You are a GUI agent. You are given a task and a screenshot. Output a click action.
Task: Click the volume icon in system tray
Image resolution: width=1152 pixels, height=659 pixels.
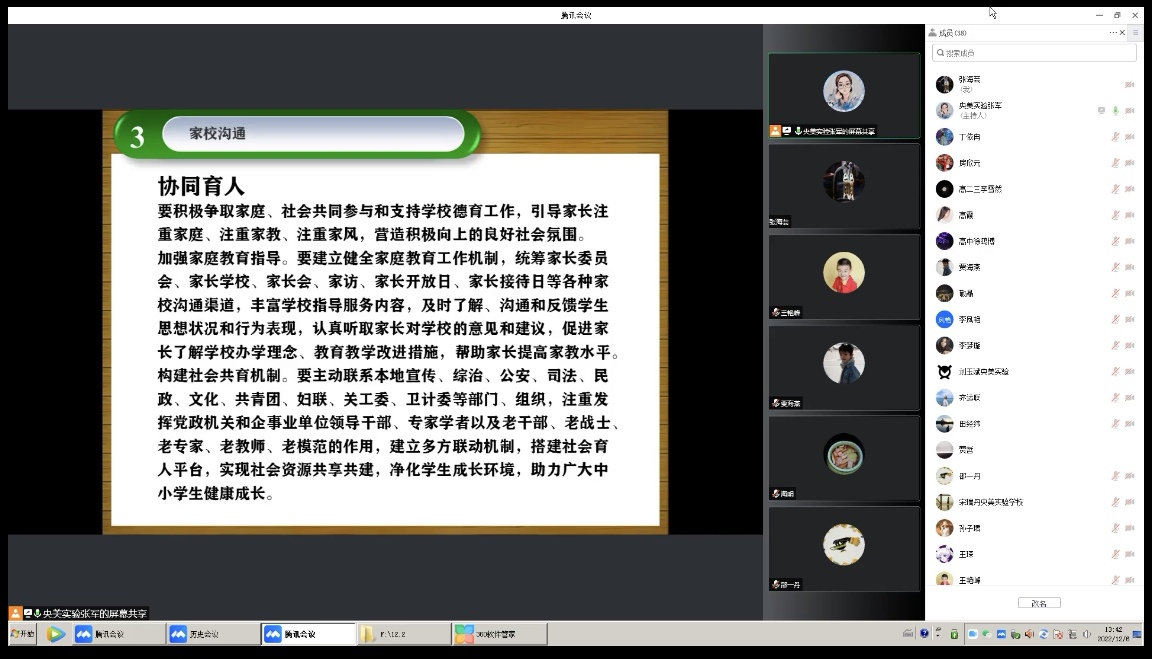point(1087,634)
